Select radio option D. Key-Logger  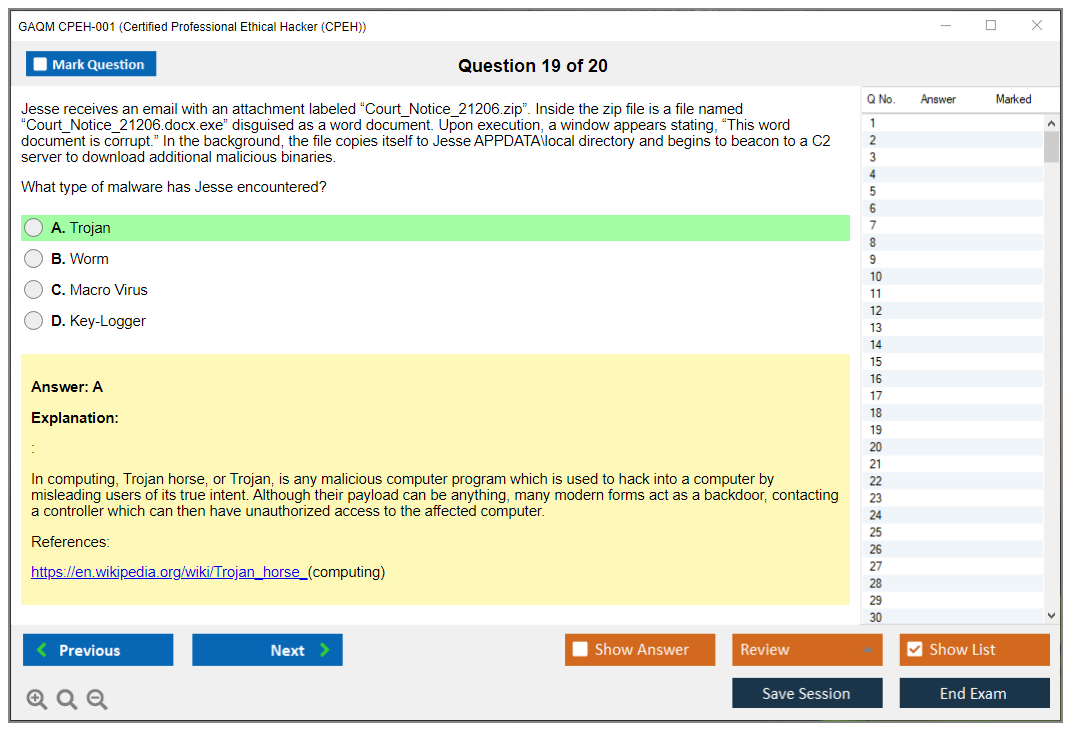34,321
